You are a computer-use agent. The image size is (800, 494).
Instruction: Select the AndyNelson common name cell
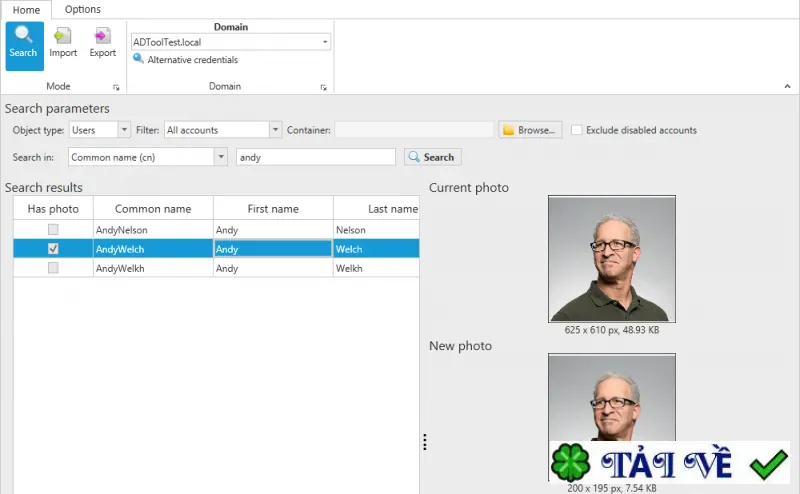pos(153,230)
